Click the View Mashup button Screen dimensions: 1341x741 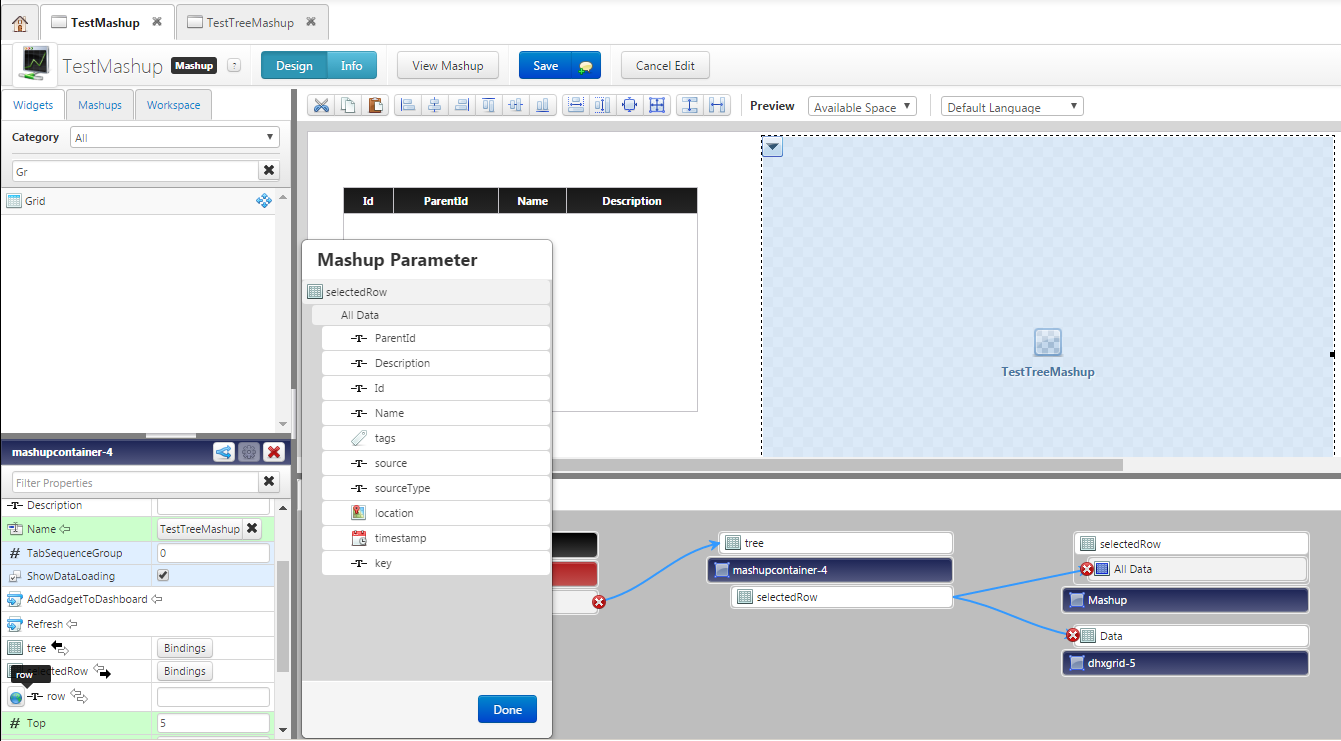coord(448,66)
